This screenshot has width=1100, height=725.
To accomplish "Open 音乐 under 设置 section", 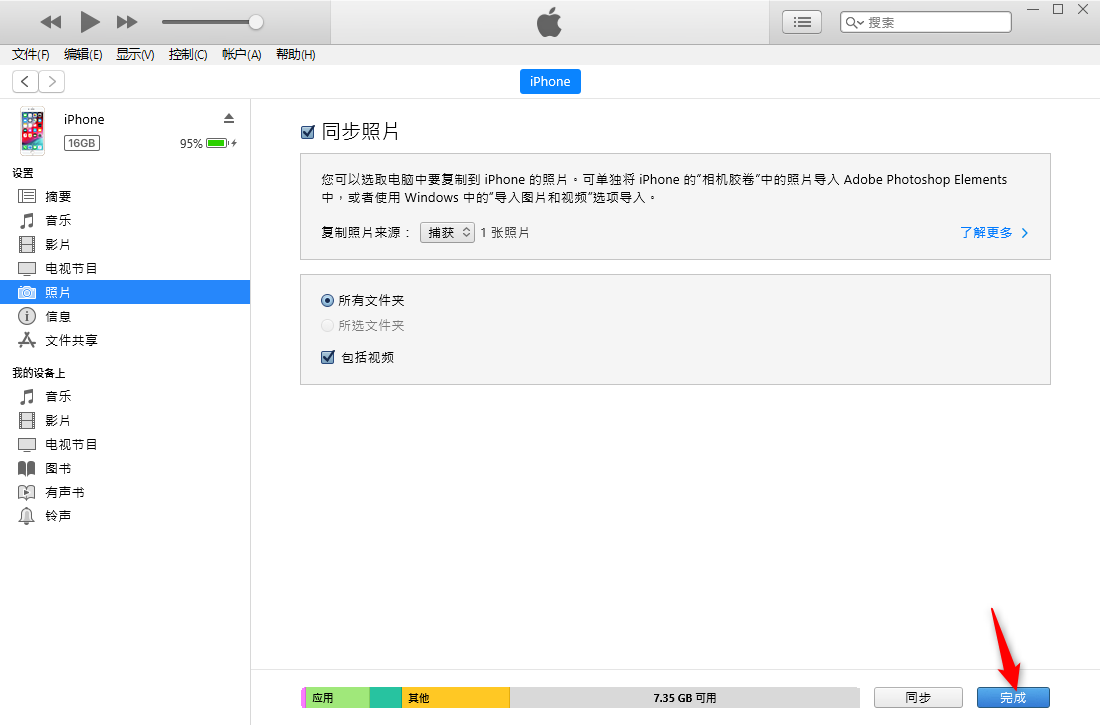I will click(x=125, y=220).
